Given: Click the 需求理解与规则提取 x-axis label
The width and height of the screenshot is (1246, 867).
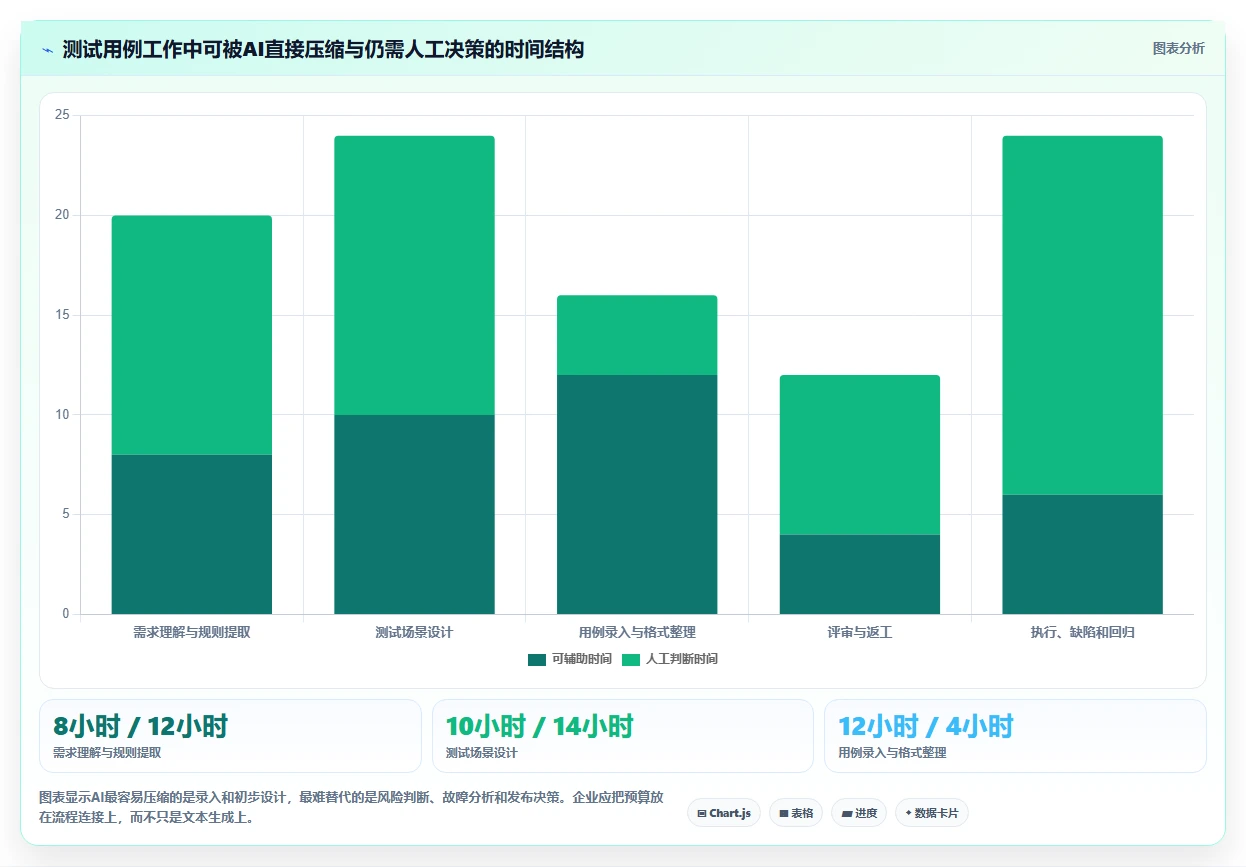Looking at the screenshot, I should pos(192,633).
